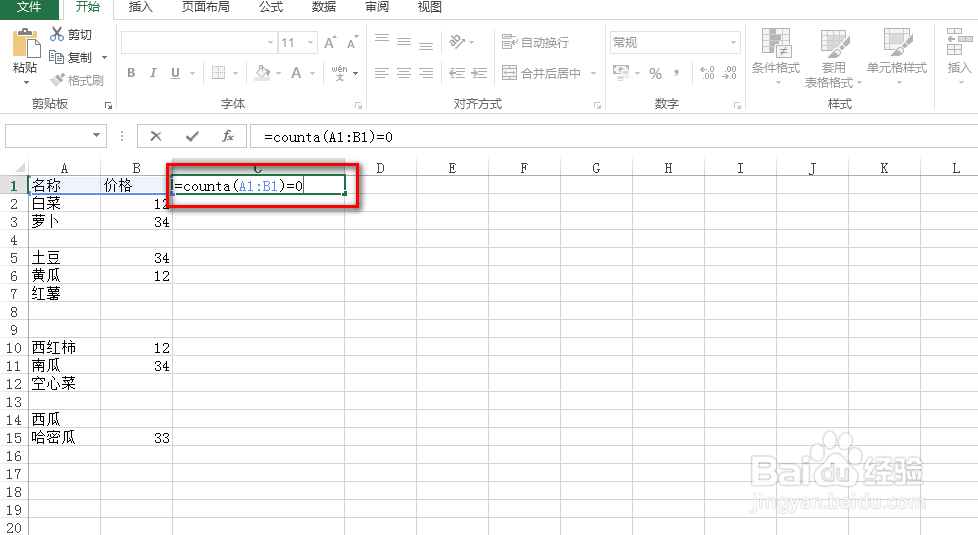Click the accounting currency format icon
Viewport: 978px width, 535px height.
(621, 72)
